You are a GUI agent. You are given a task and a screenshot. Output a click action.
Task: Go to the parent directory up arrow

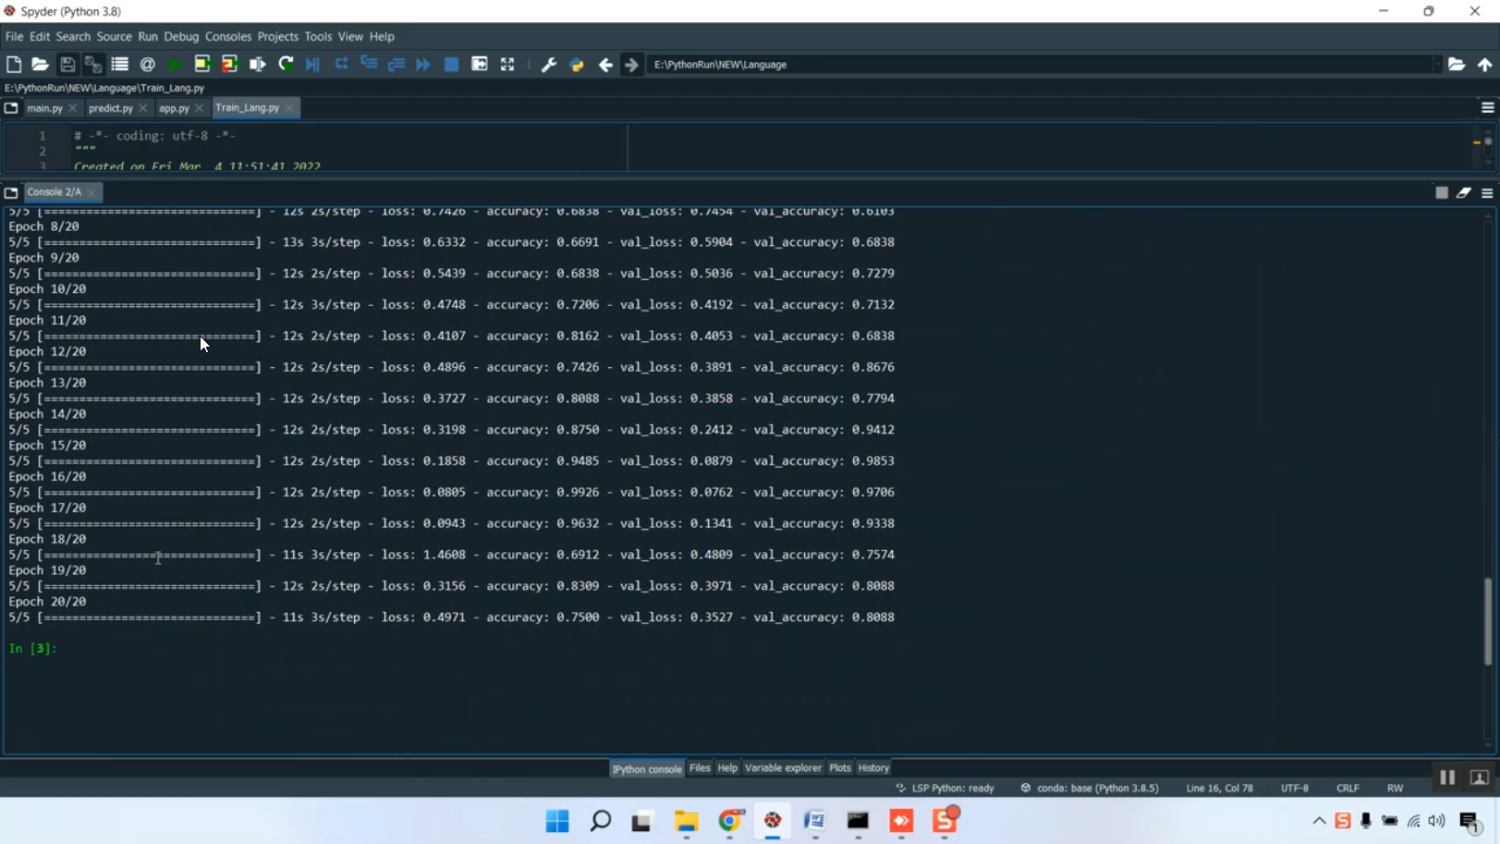(1485, 65)
